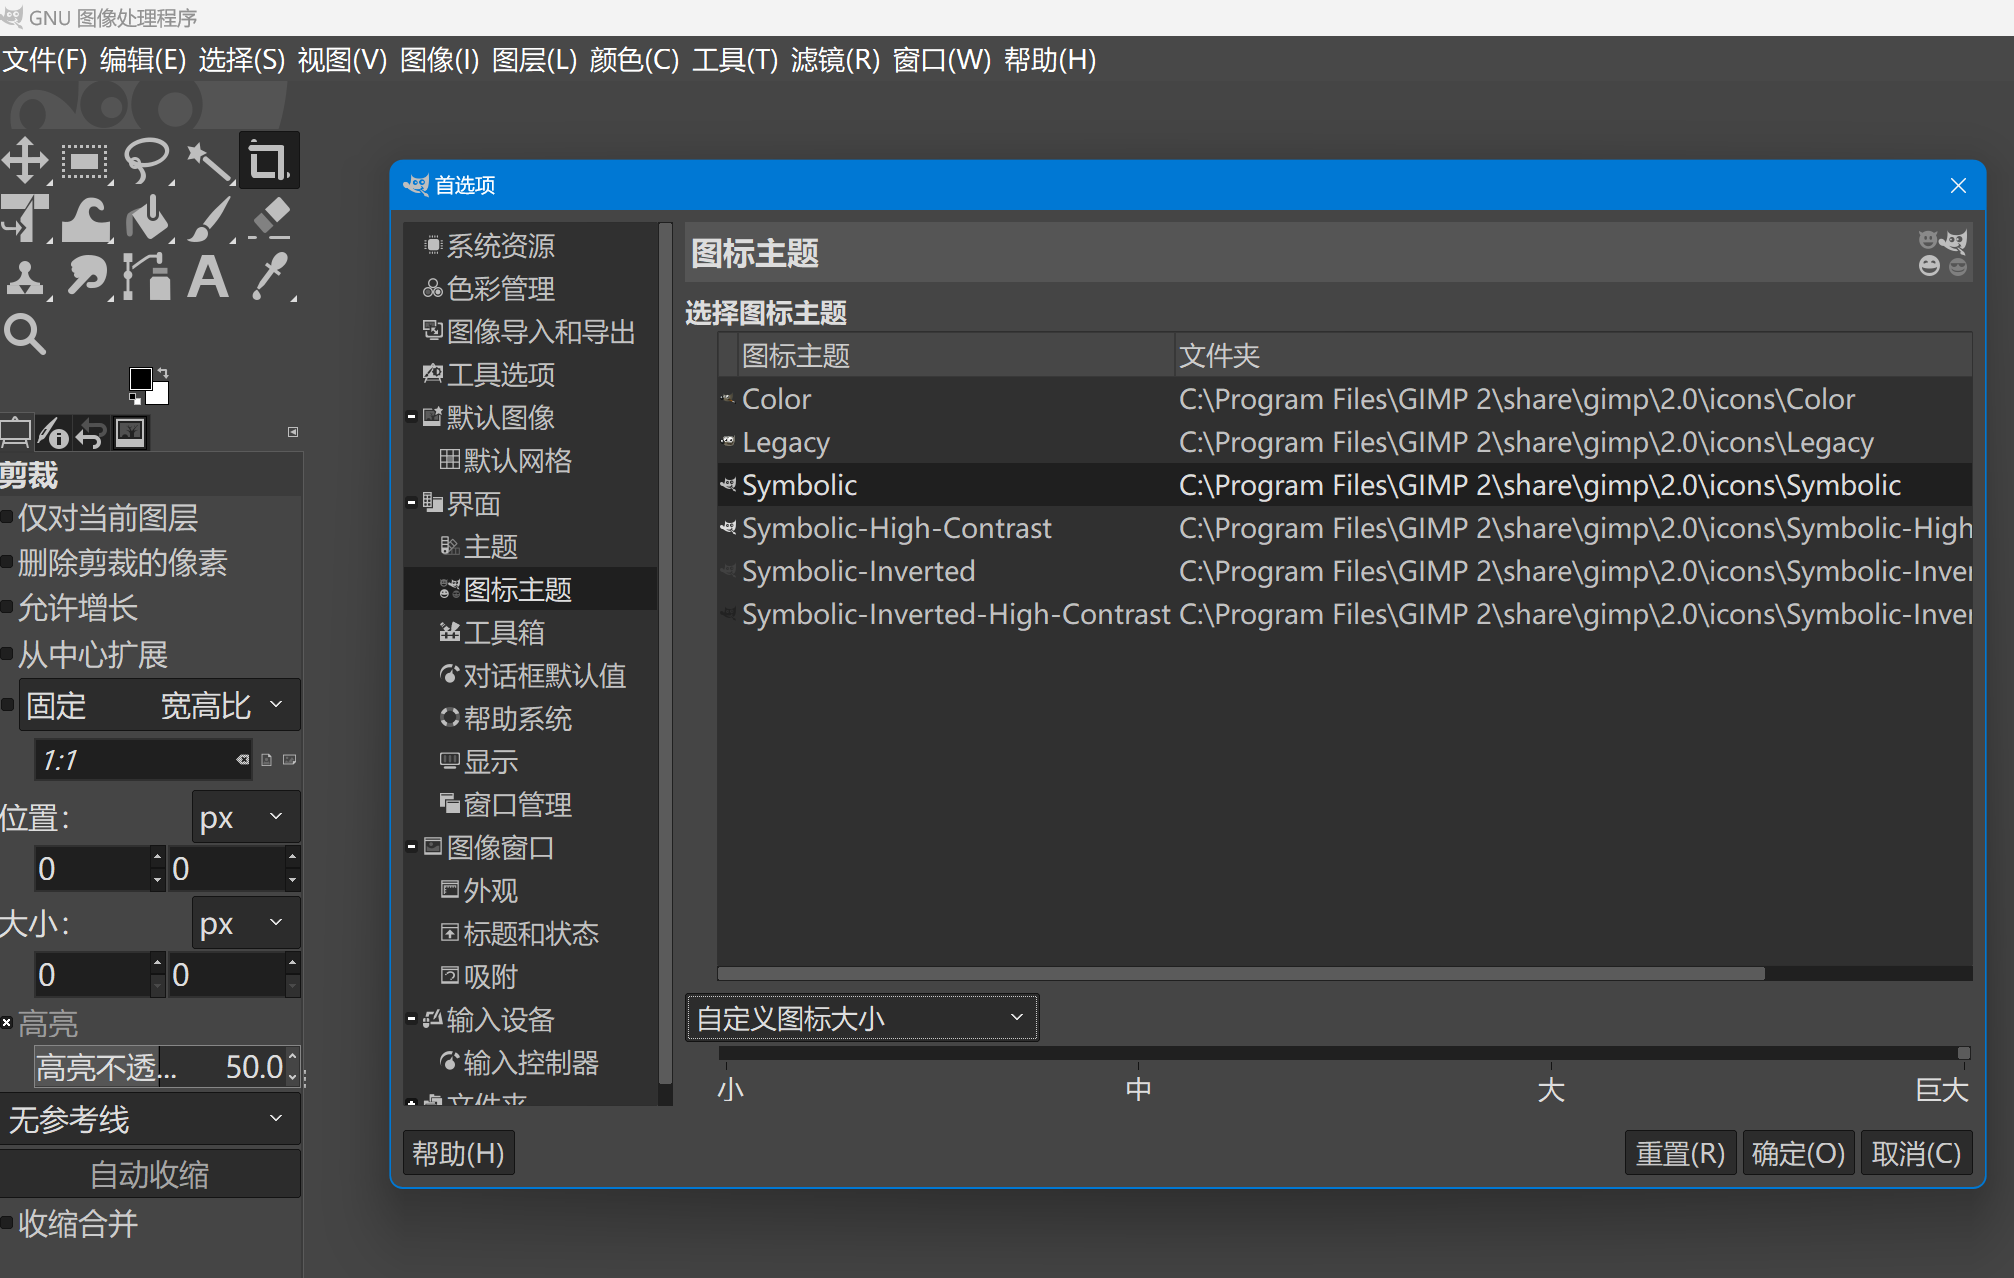
Task: Click the 重置(R) button
Action: [1680, 1154]
